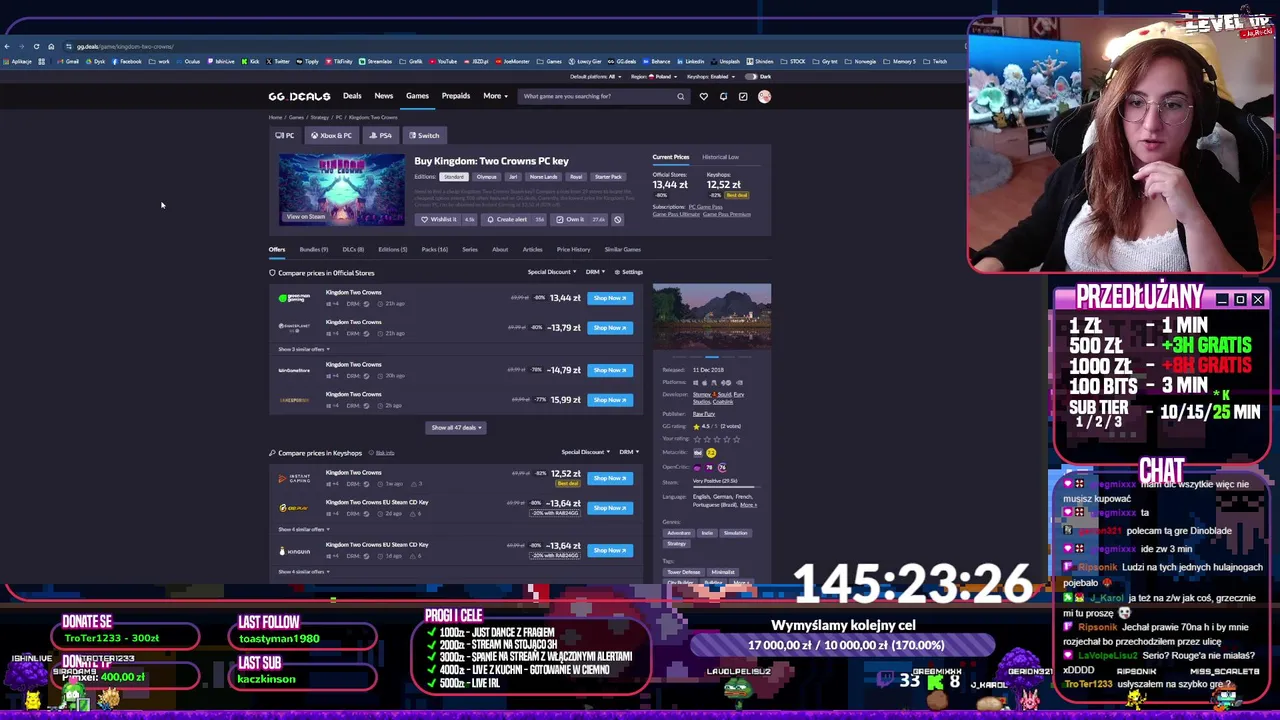
Task: Open the Twitter bookmark
Action: (x=279, y=61)
